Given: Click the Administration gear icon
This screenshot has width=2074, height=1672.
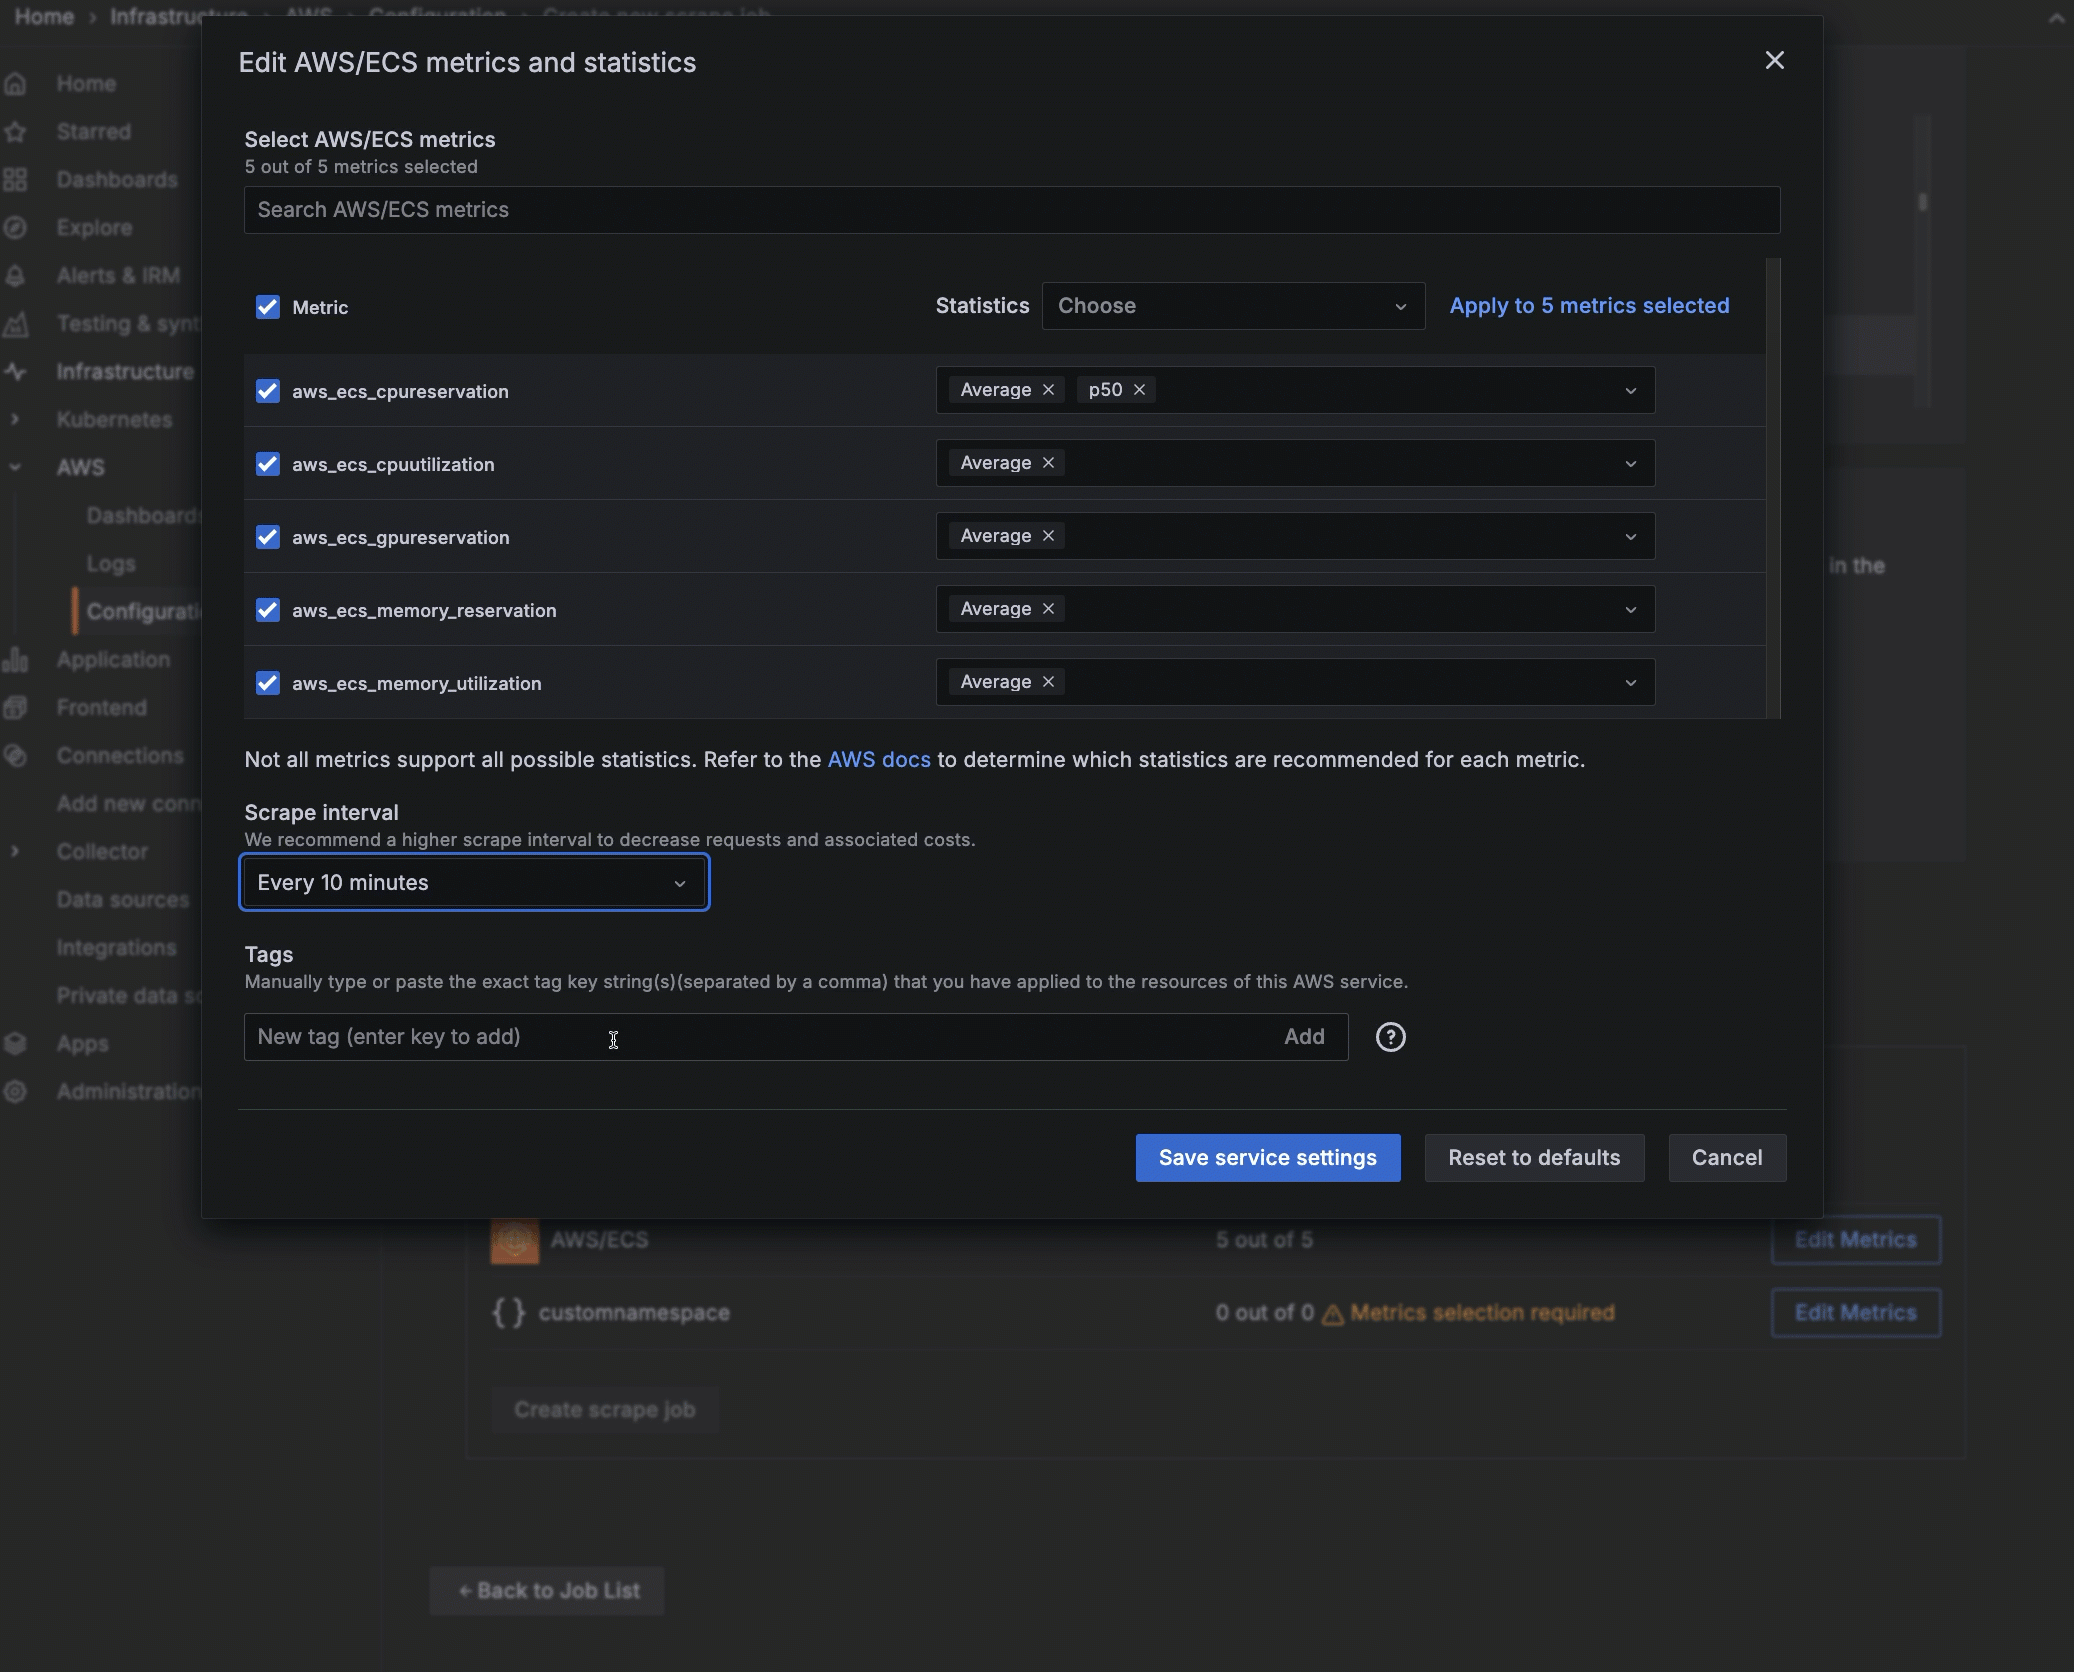Looking at the screenshot, I should [15, 1092].
